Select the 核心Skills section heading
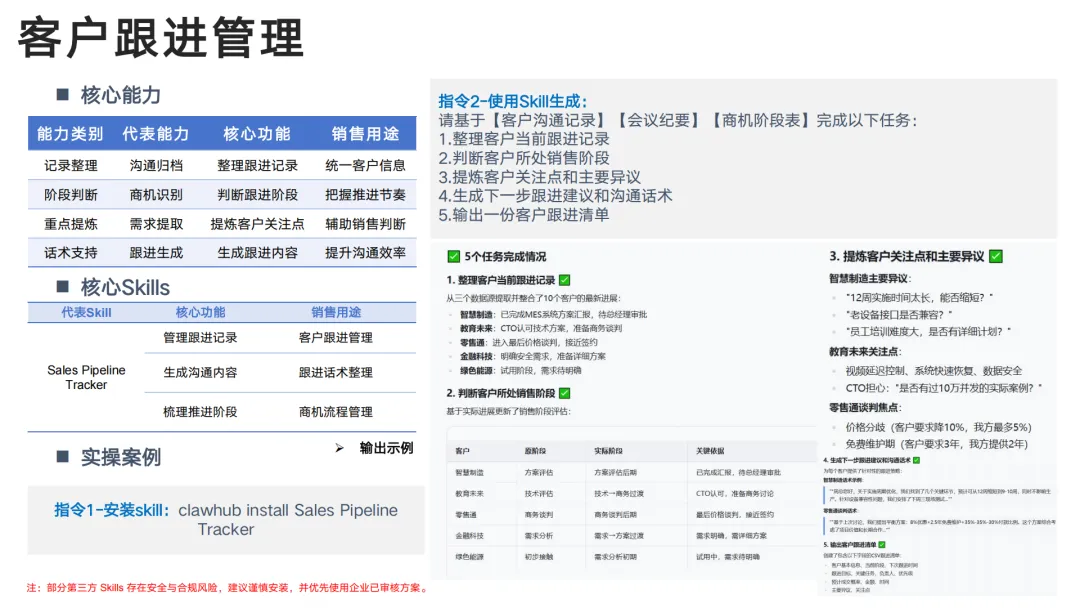The height and width of the screenshot is (608, 1080). click(x=125, y=287)
